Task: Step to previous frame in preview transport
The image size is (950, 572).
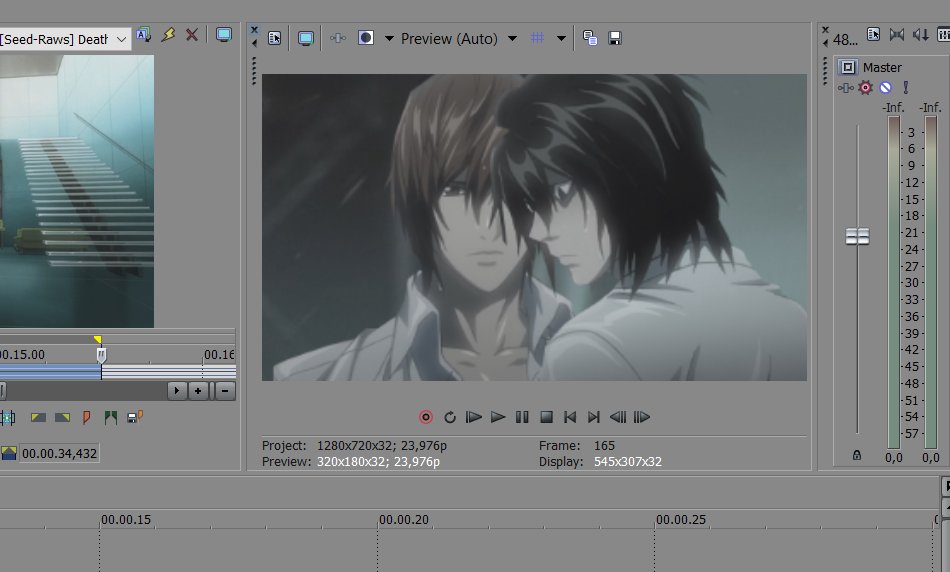Action: 618,417
